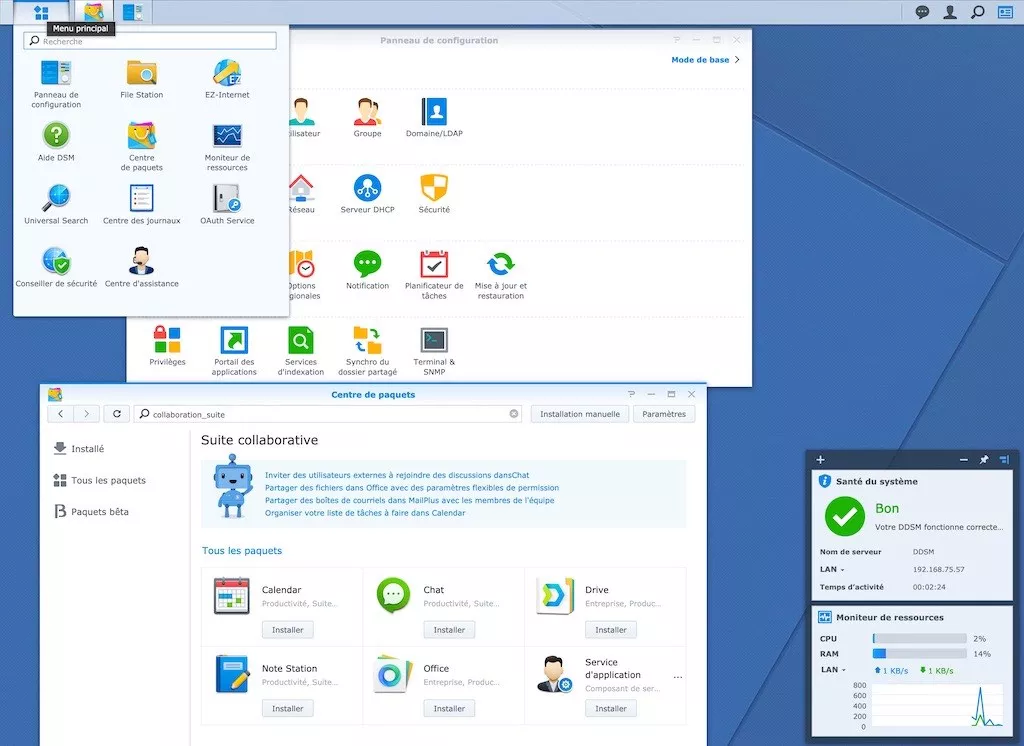Add a new widget with the plus icon
This screenshot has width=1024, height=746.
(820, 459)
